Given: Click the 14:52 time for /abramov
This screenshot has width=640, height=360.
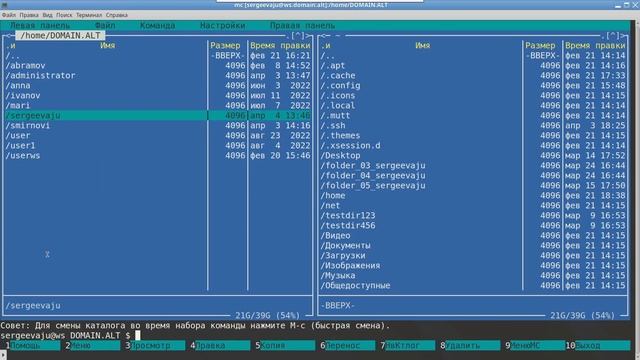Looking at the screenshot, I should (298, 65).
